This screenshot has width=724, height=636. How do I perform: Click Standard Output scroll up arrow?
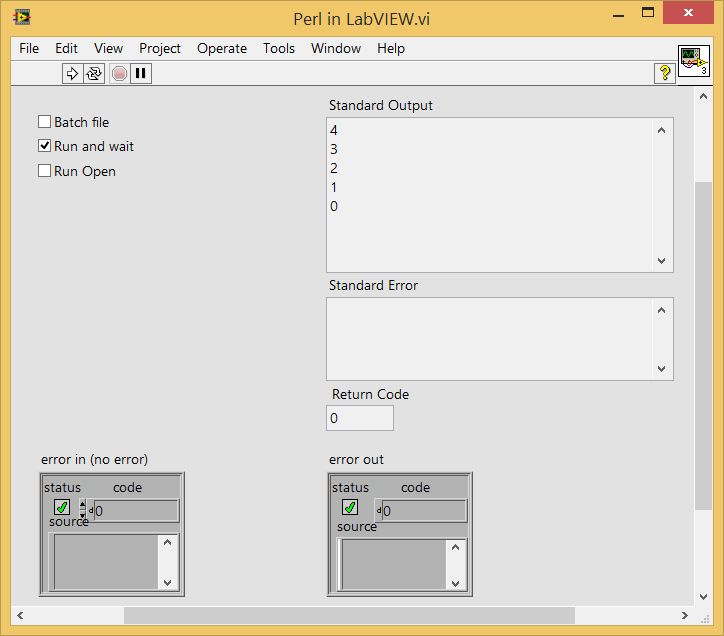662,131
